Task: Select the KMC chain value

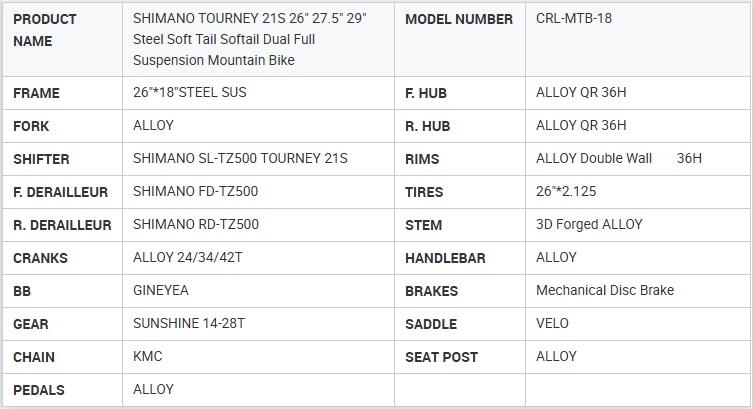Action: 148,357
